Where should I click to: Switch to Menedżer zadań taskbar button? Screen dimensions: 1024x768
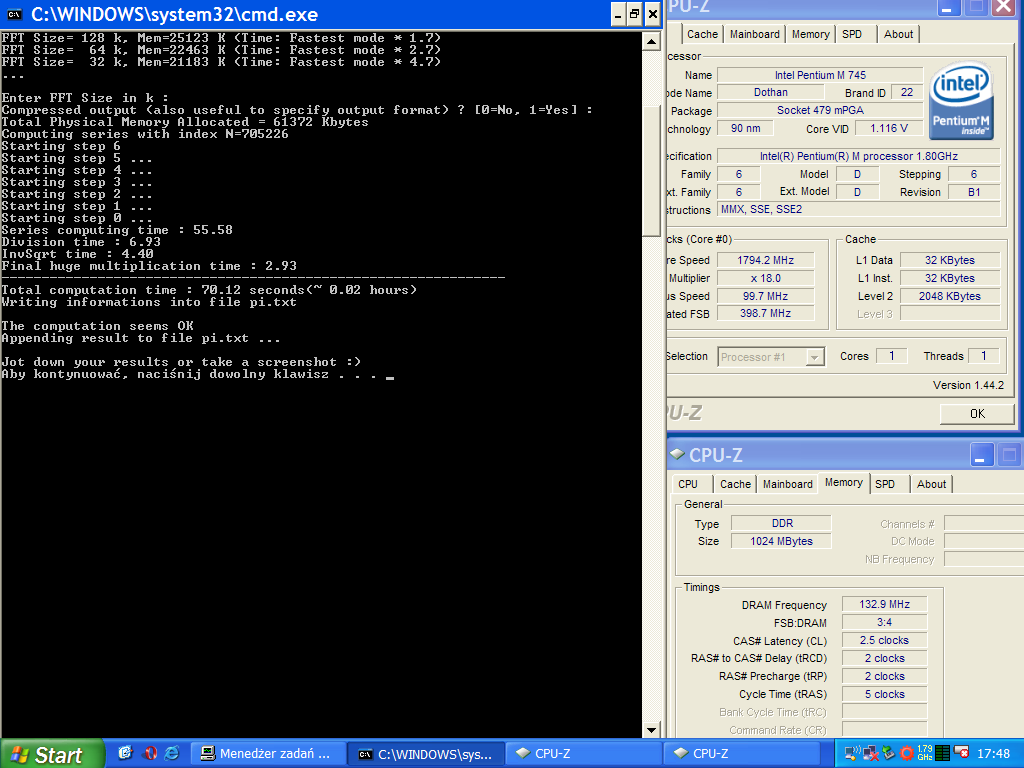(x=266, y=754)
